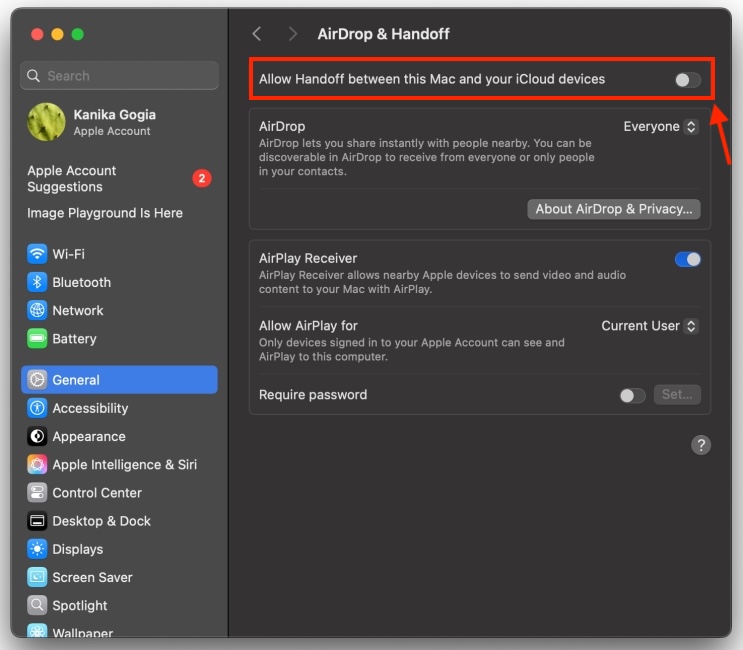This screenshot has height=650, width=743.
Task: Select Appearance label in sidebar
Action: coord(89,437)
